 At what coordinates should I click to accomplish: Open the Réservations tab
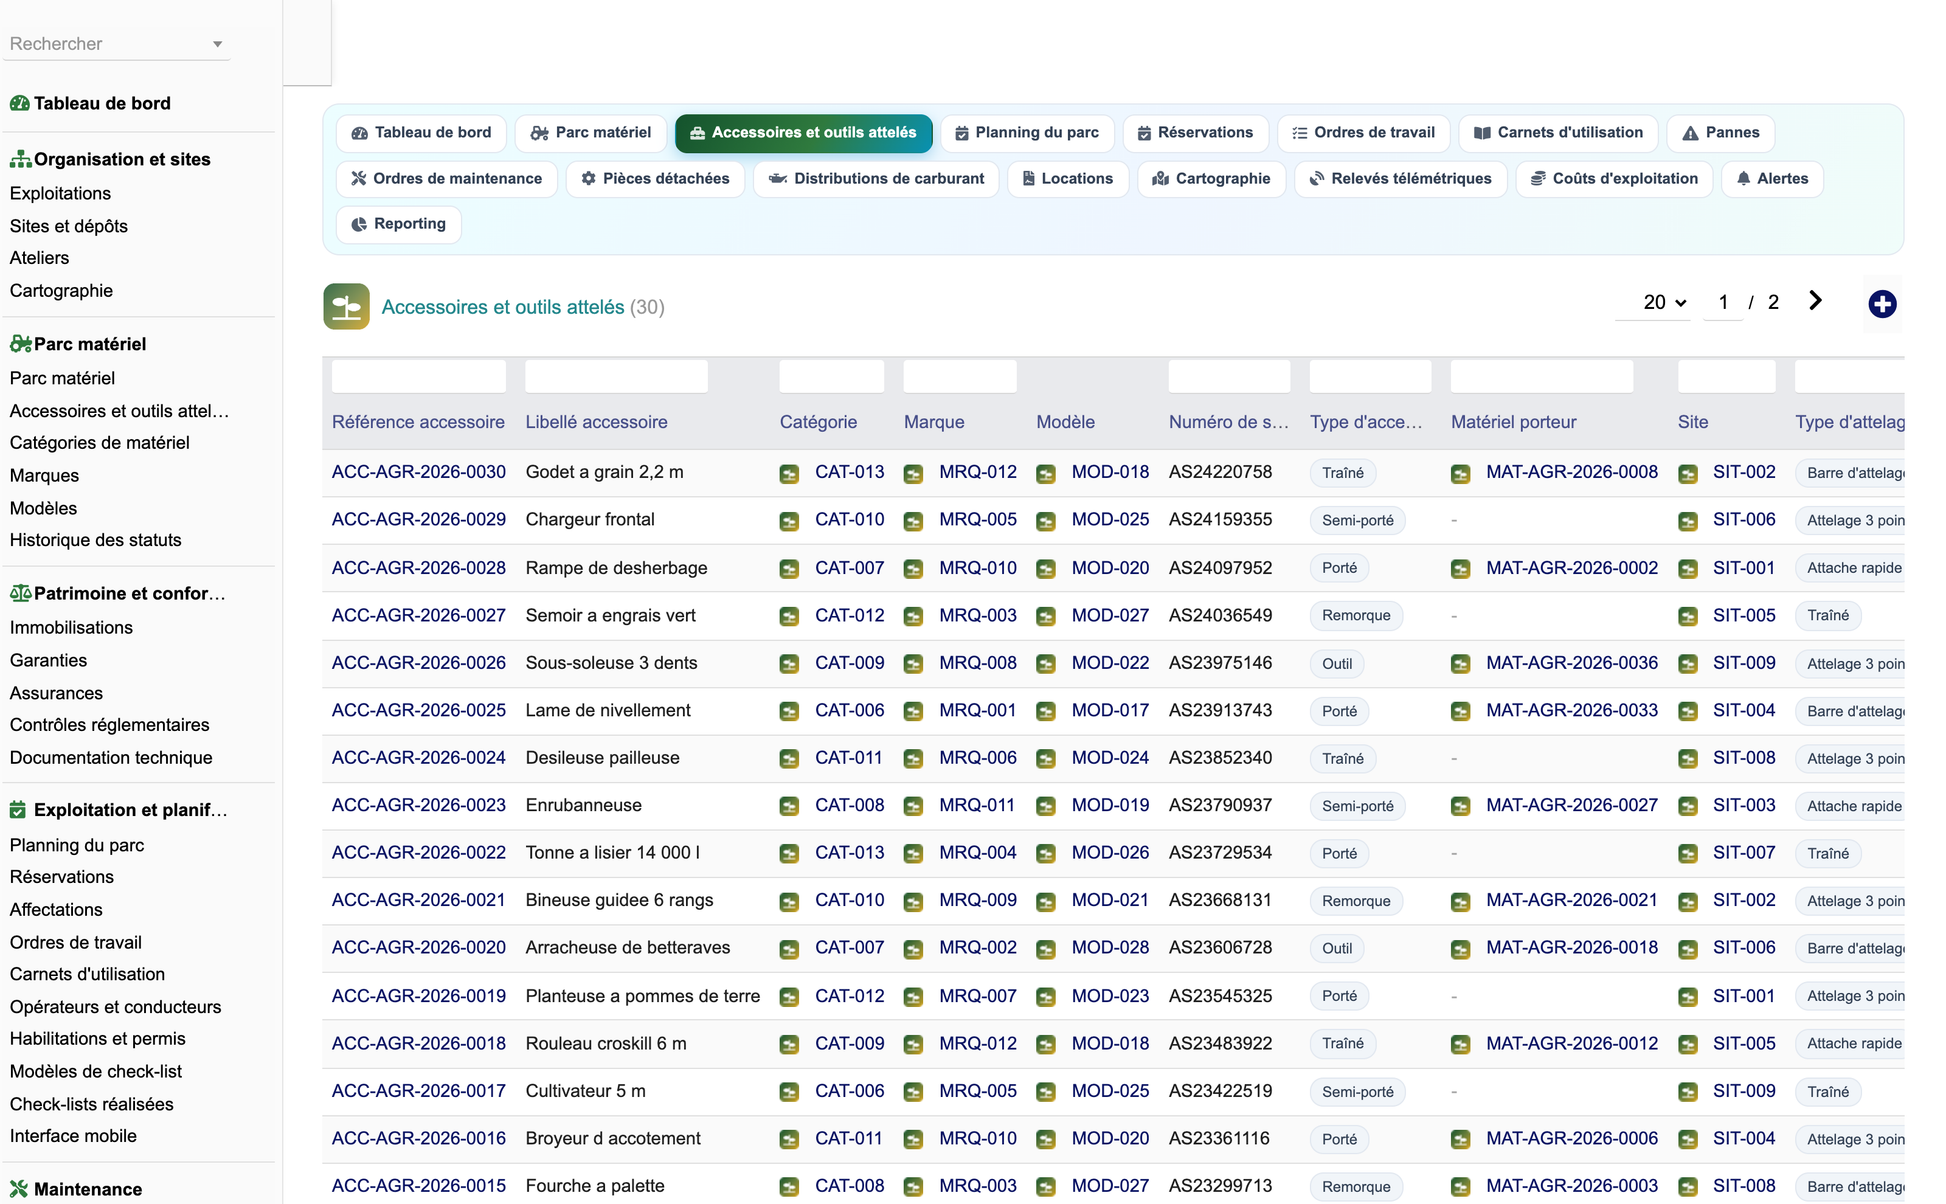pos(1195,133)
